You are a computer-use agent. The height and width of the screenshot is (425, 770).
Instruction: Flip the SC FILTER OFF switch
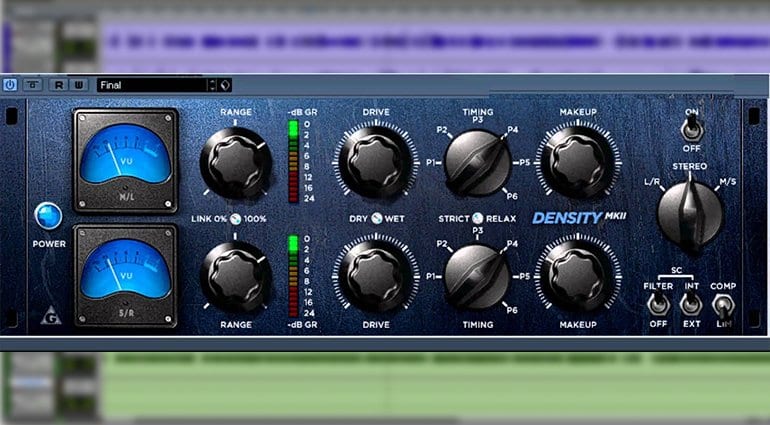(658, 304)
